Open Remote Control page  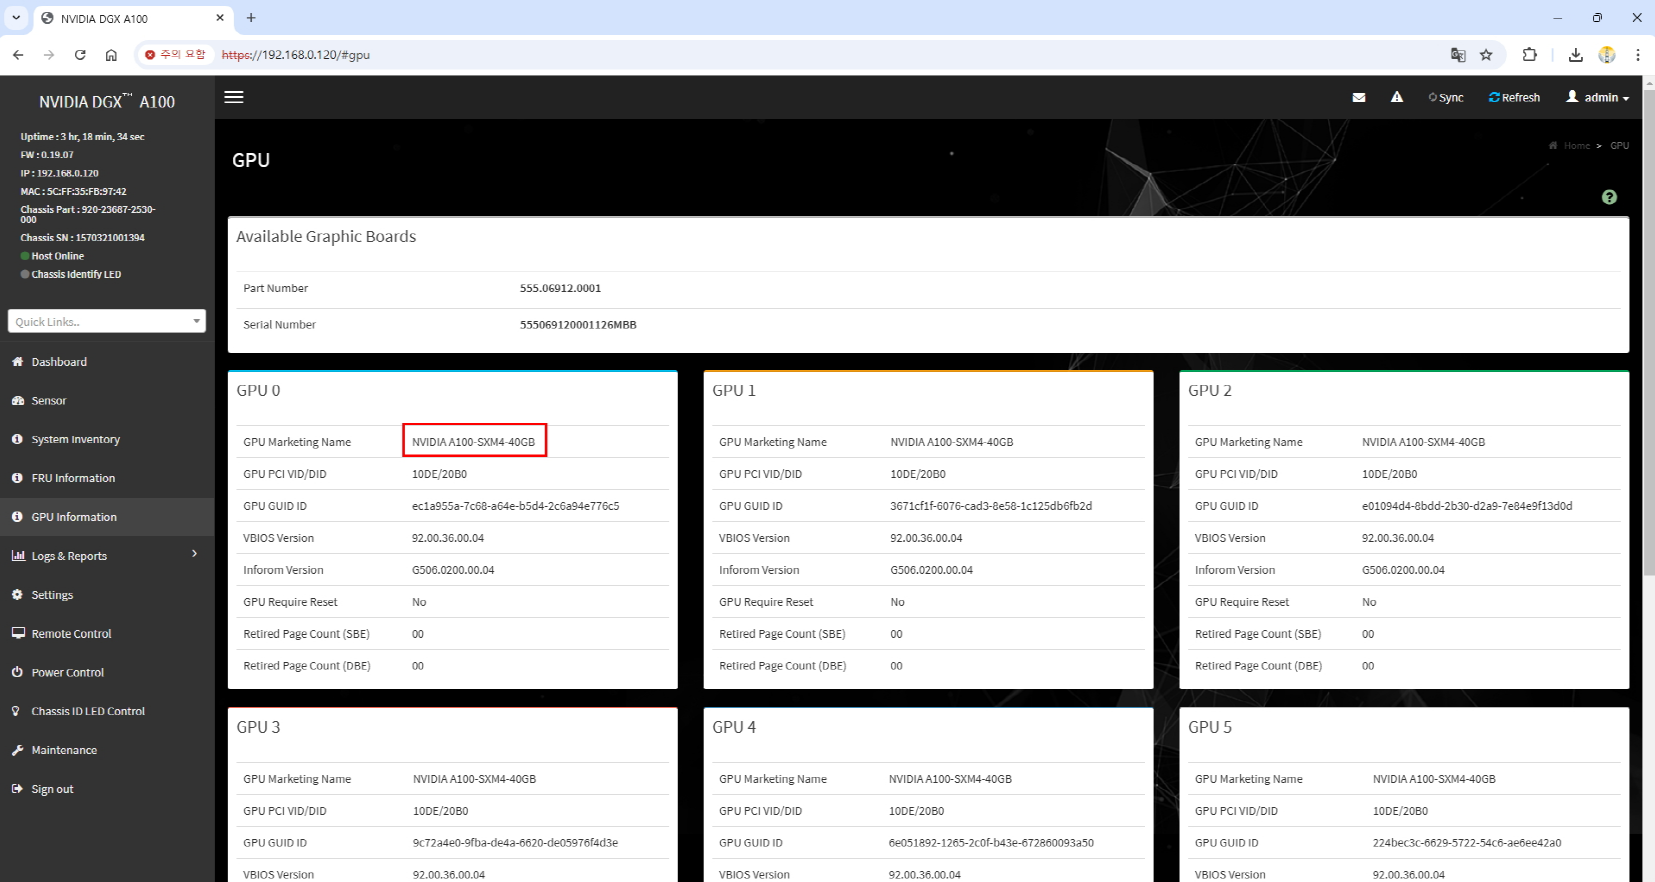pos(107,634)
